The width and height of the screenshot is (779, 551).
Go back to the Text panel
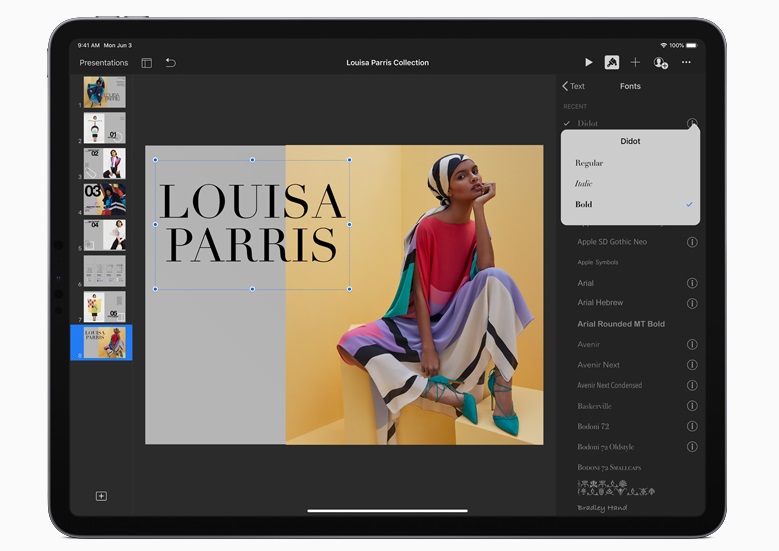click(x=573, y=86)
